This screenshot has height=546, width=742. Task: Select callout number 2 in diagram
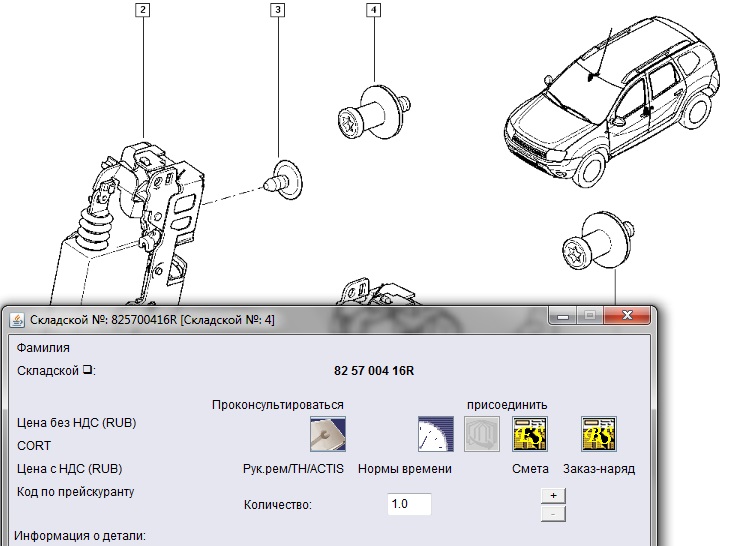pos(144,12)
